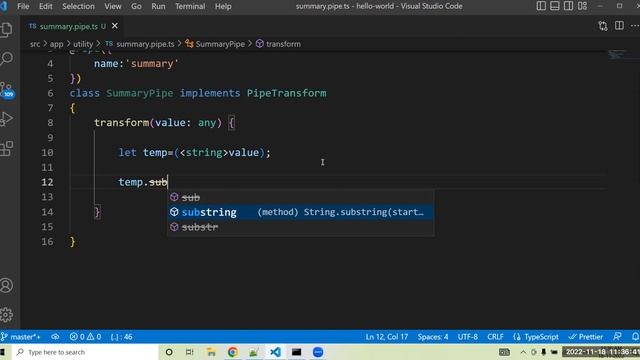Screen dimensions: 640x360
Task: Click the master branch status item
Action: pyautogui.click(x=21, y=337)
